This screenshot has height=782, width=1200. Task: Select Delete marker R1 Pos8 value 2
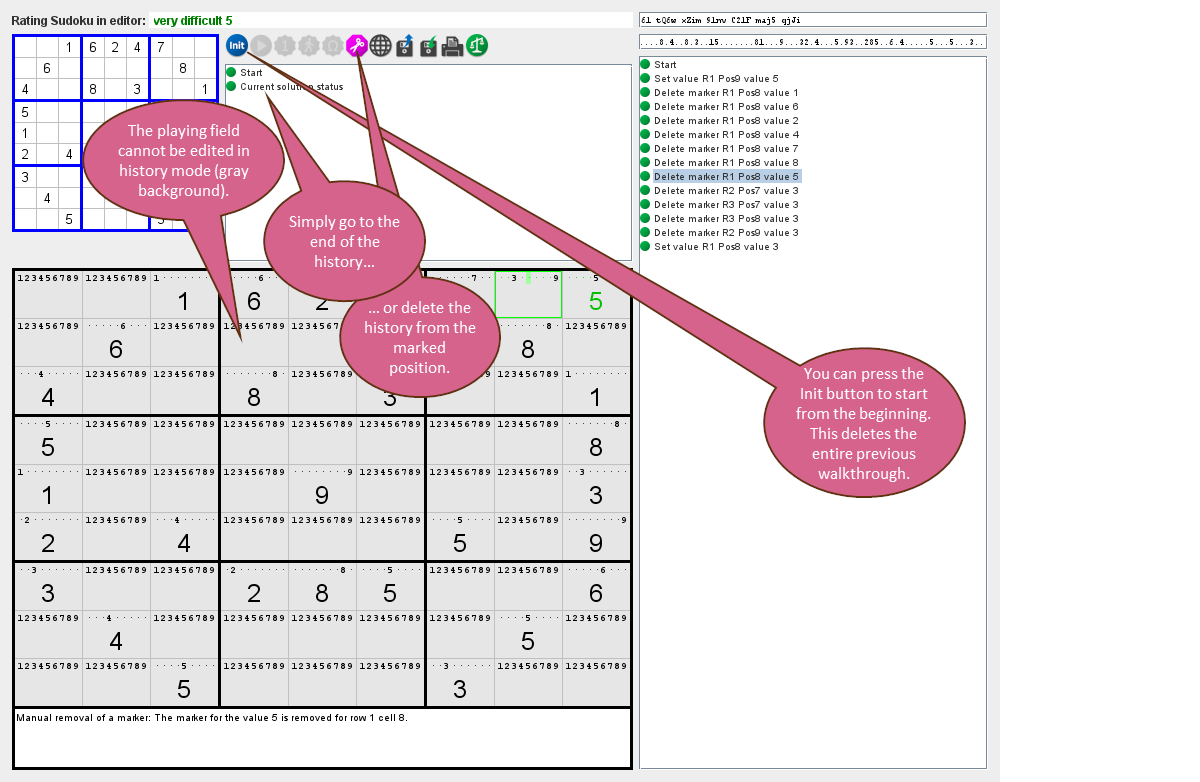click(x=726, y=121)
